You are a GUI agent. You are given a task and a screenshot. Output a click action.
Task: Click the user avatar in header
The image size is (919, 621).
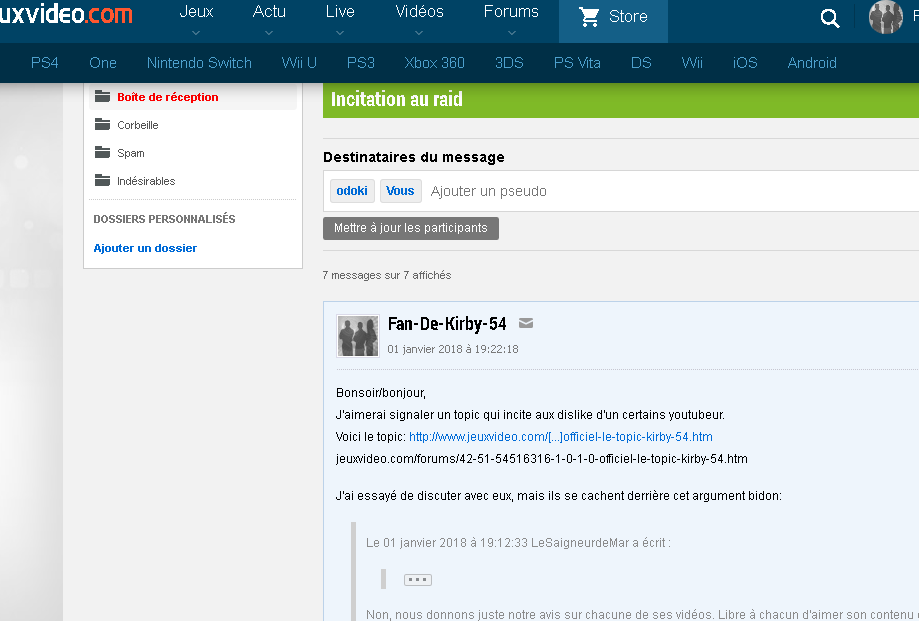pyautogui.click(x=885, y=18)
